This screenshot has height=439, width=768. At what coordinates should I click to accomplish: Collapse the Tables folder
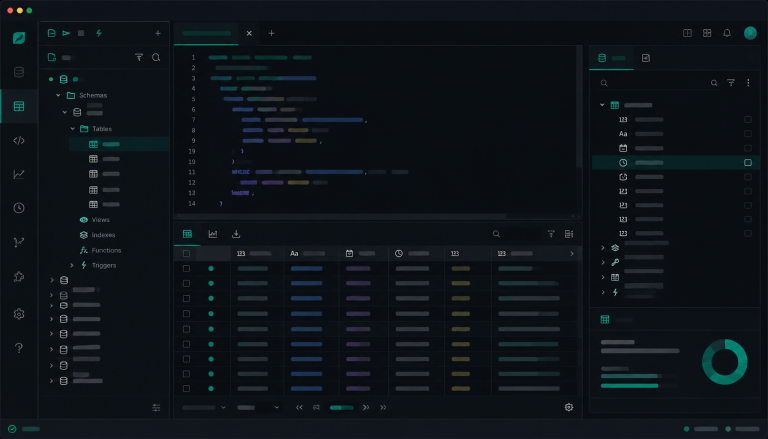tap(72, 128)
